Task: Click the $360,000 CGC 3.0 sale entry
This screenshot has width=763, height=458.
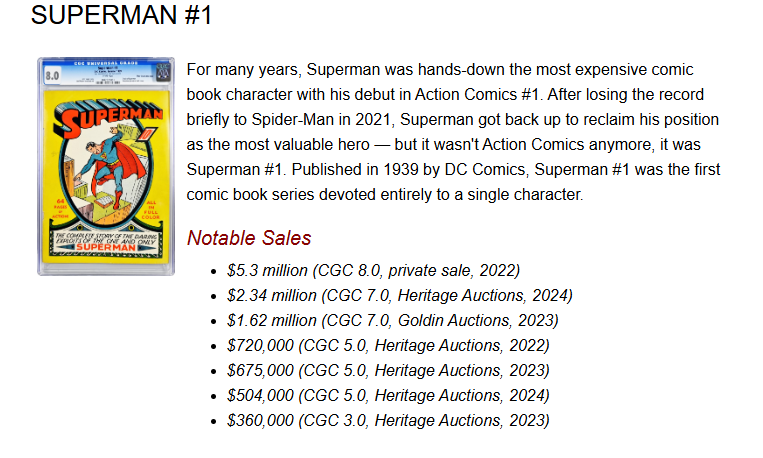Action: coord(388,420)
